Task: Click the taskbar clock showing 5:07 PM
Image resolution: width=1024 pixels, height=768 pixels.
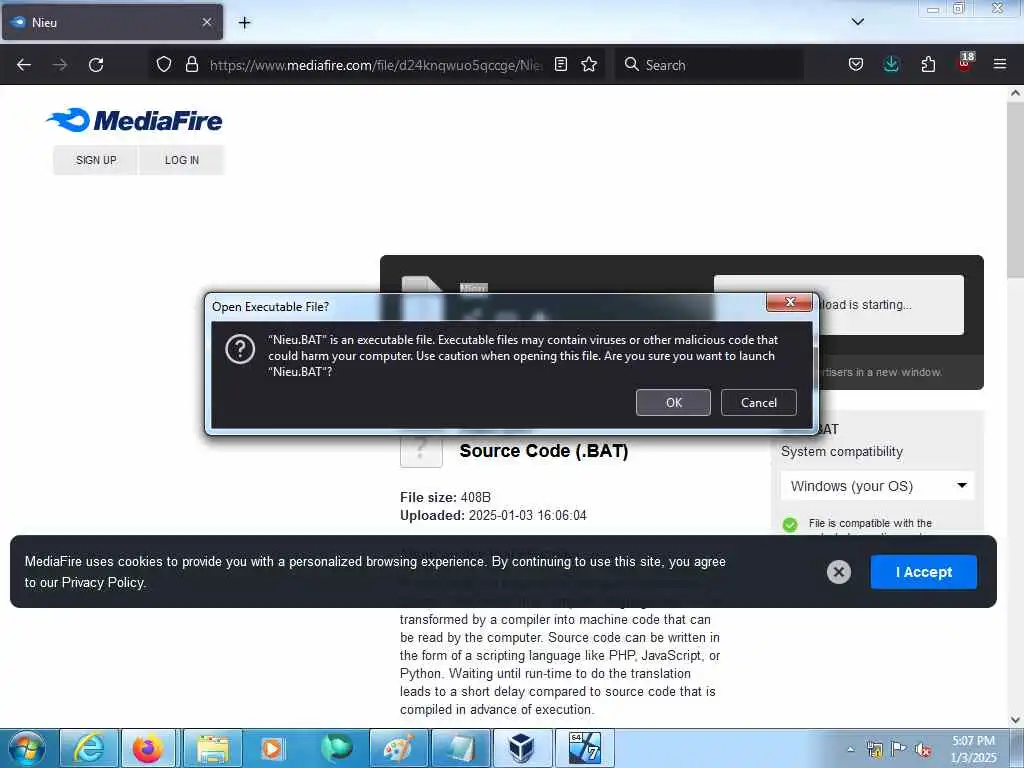Action: pos(973,749)
